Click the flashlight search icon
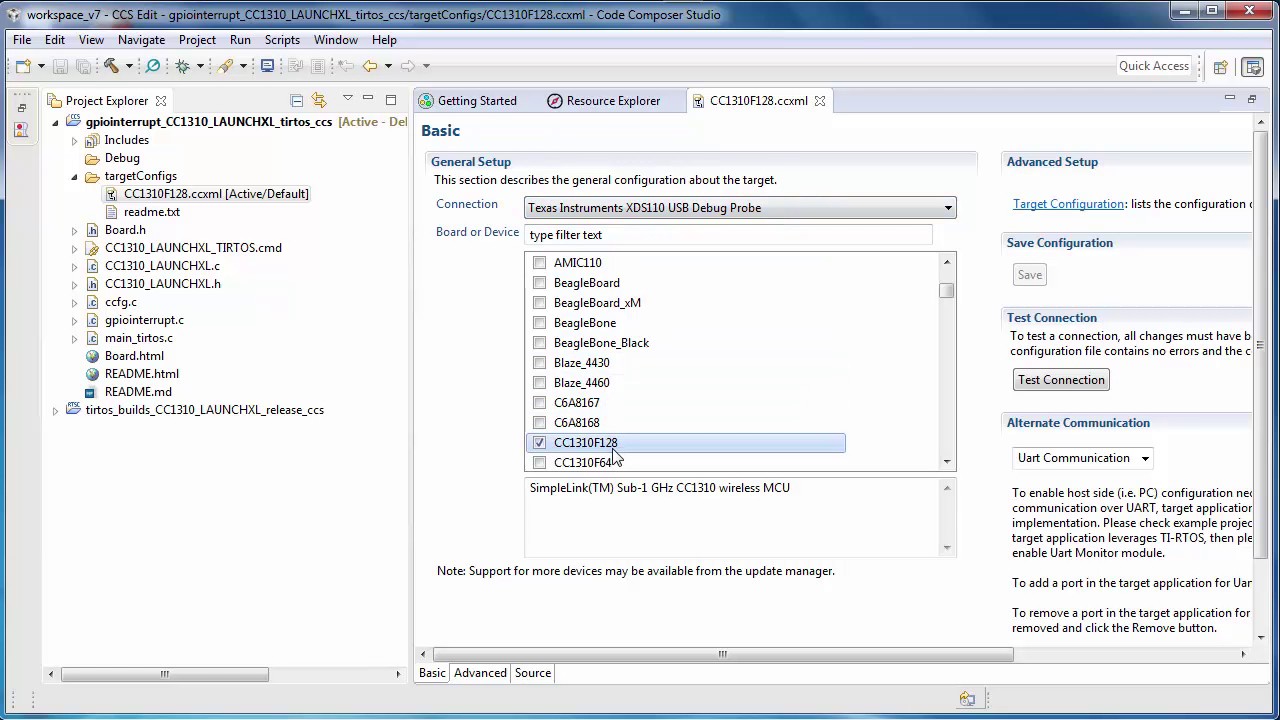 pos(225,66)
